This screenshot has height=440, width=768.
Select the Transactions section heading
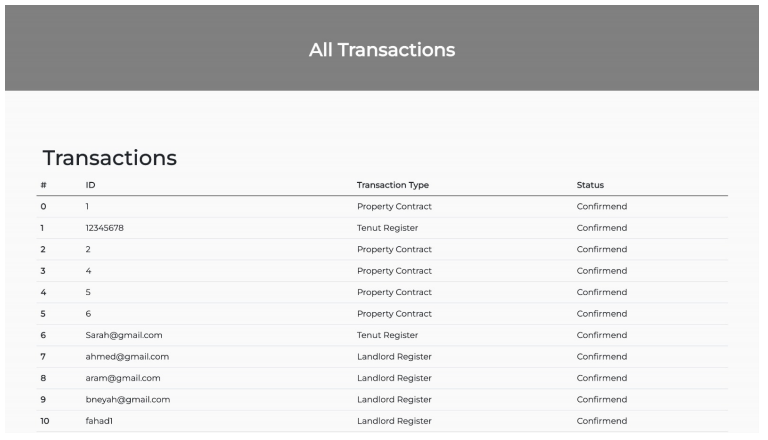(x=110, y=158)
